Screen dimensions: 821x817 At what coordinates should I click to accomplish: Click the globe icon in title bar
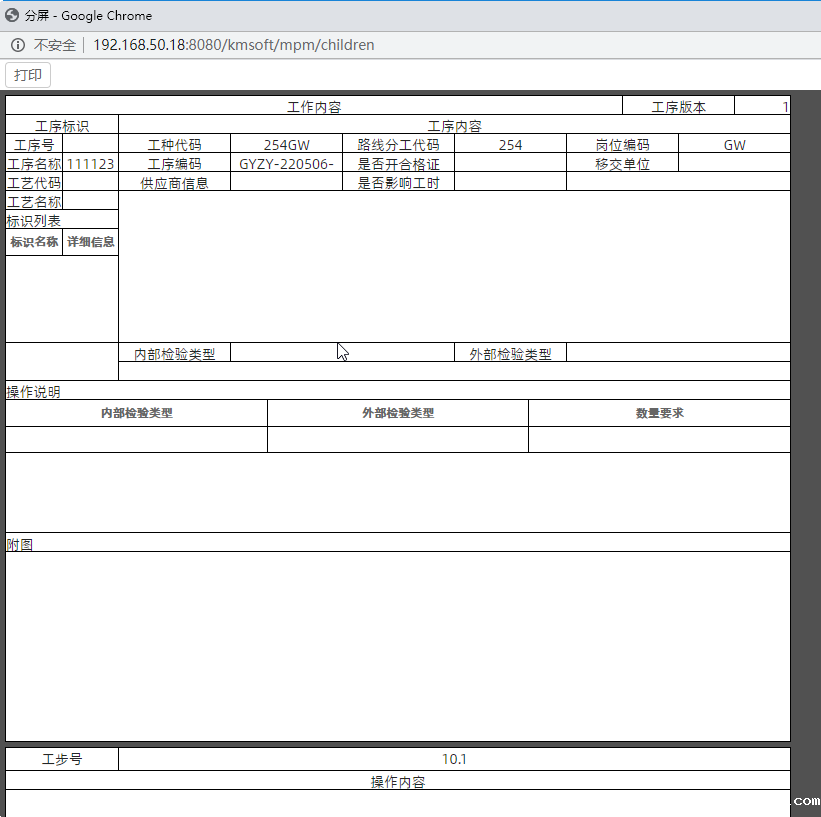tap(12, 15)
